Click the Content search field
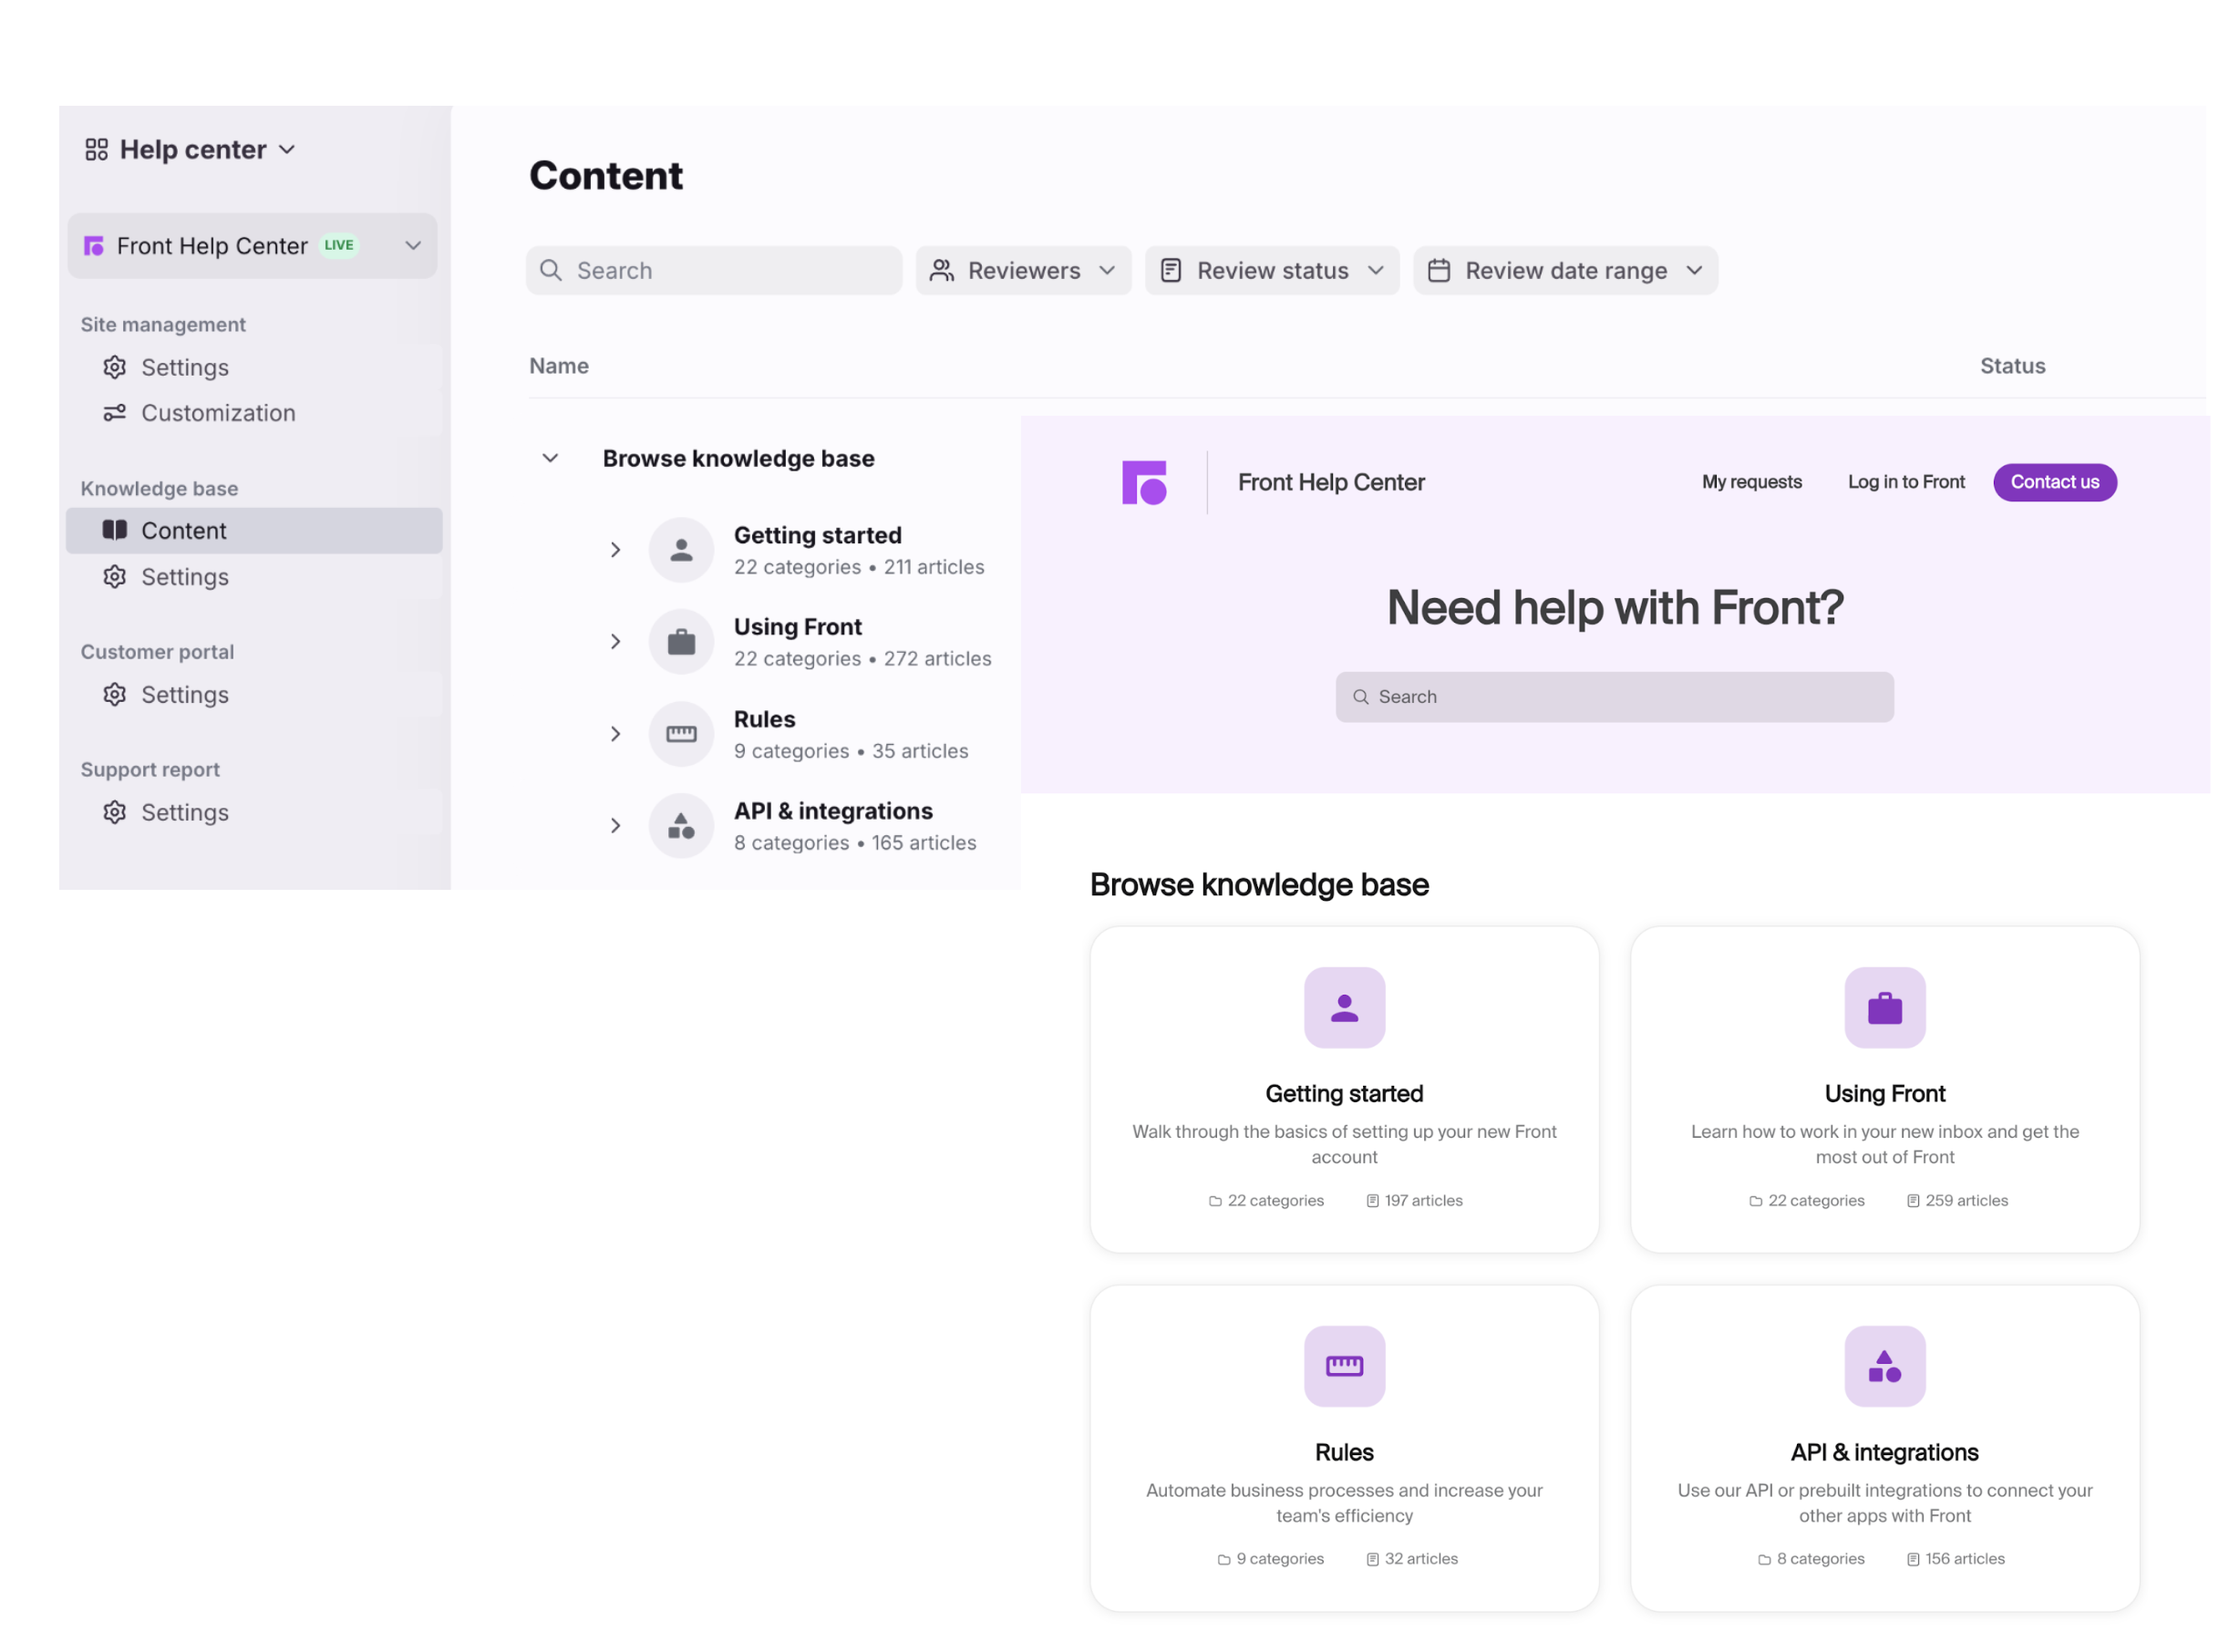 pos(714,271)
